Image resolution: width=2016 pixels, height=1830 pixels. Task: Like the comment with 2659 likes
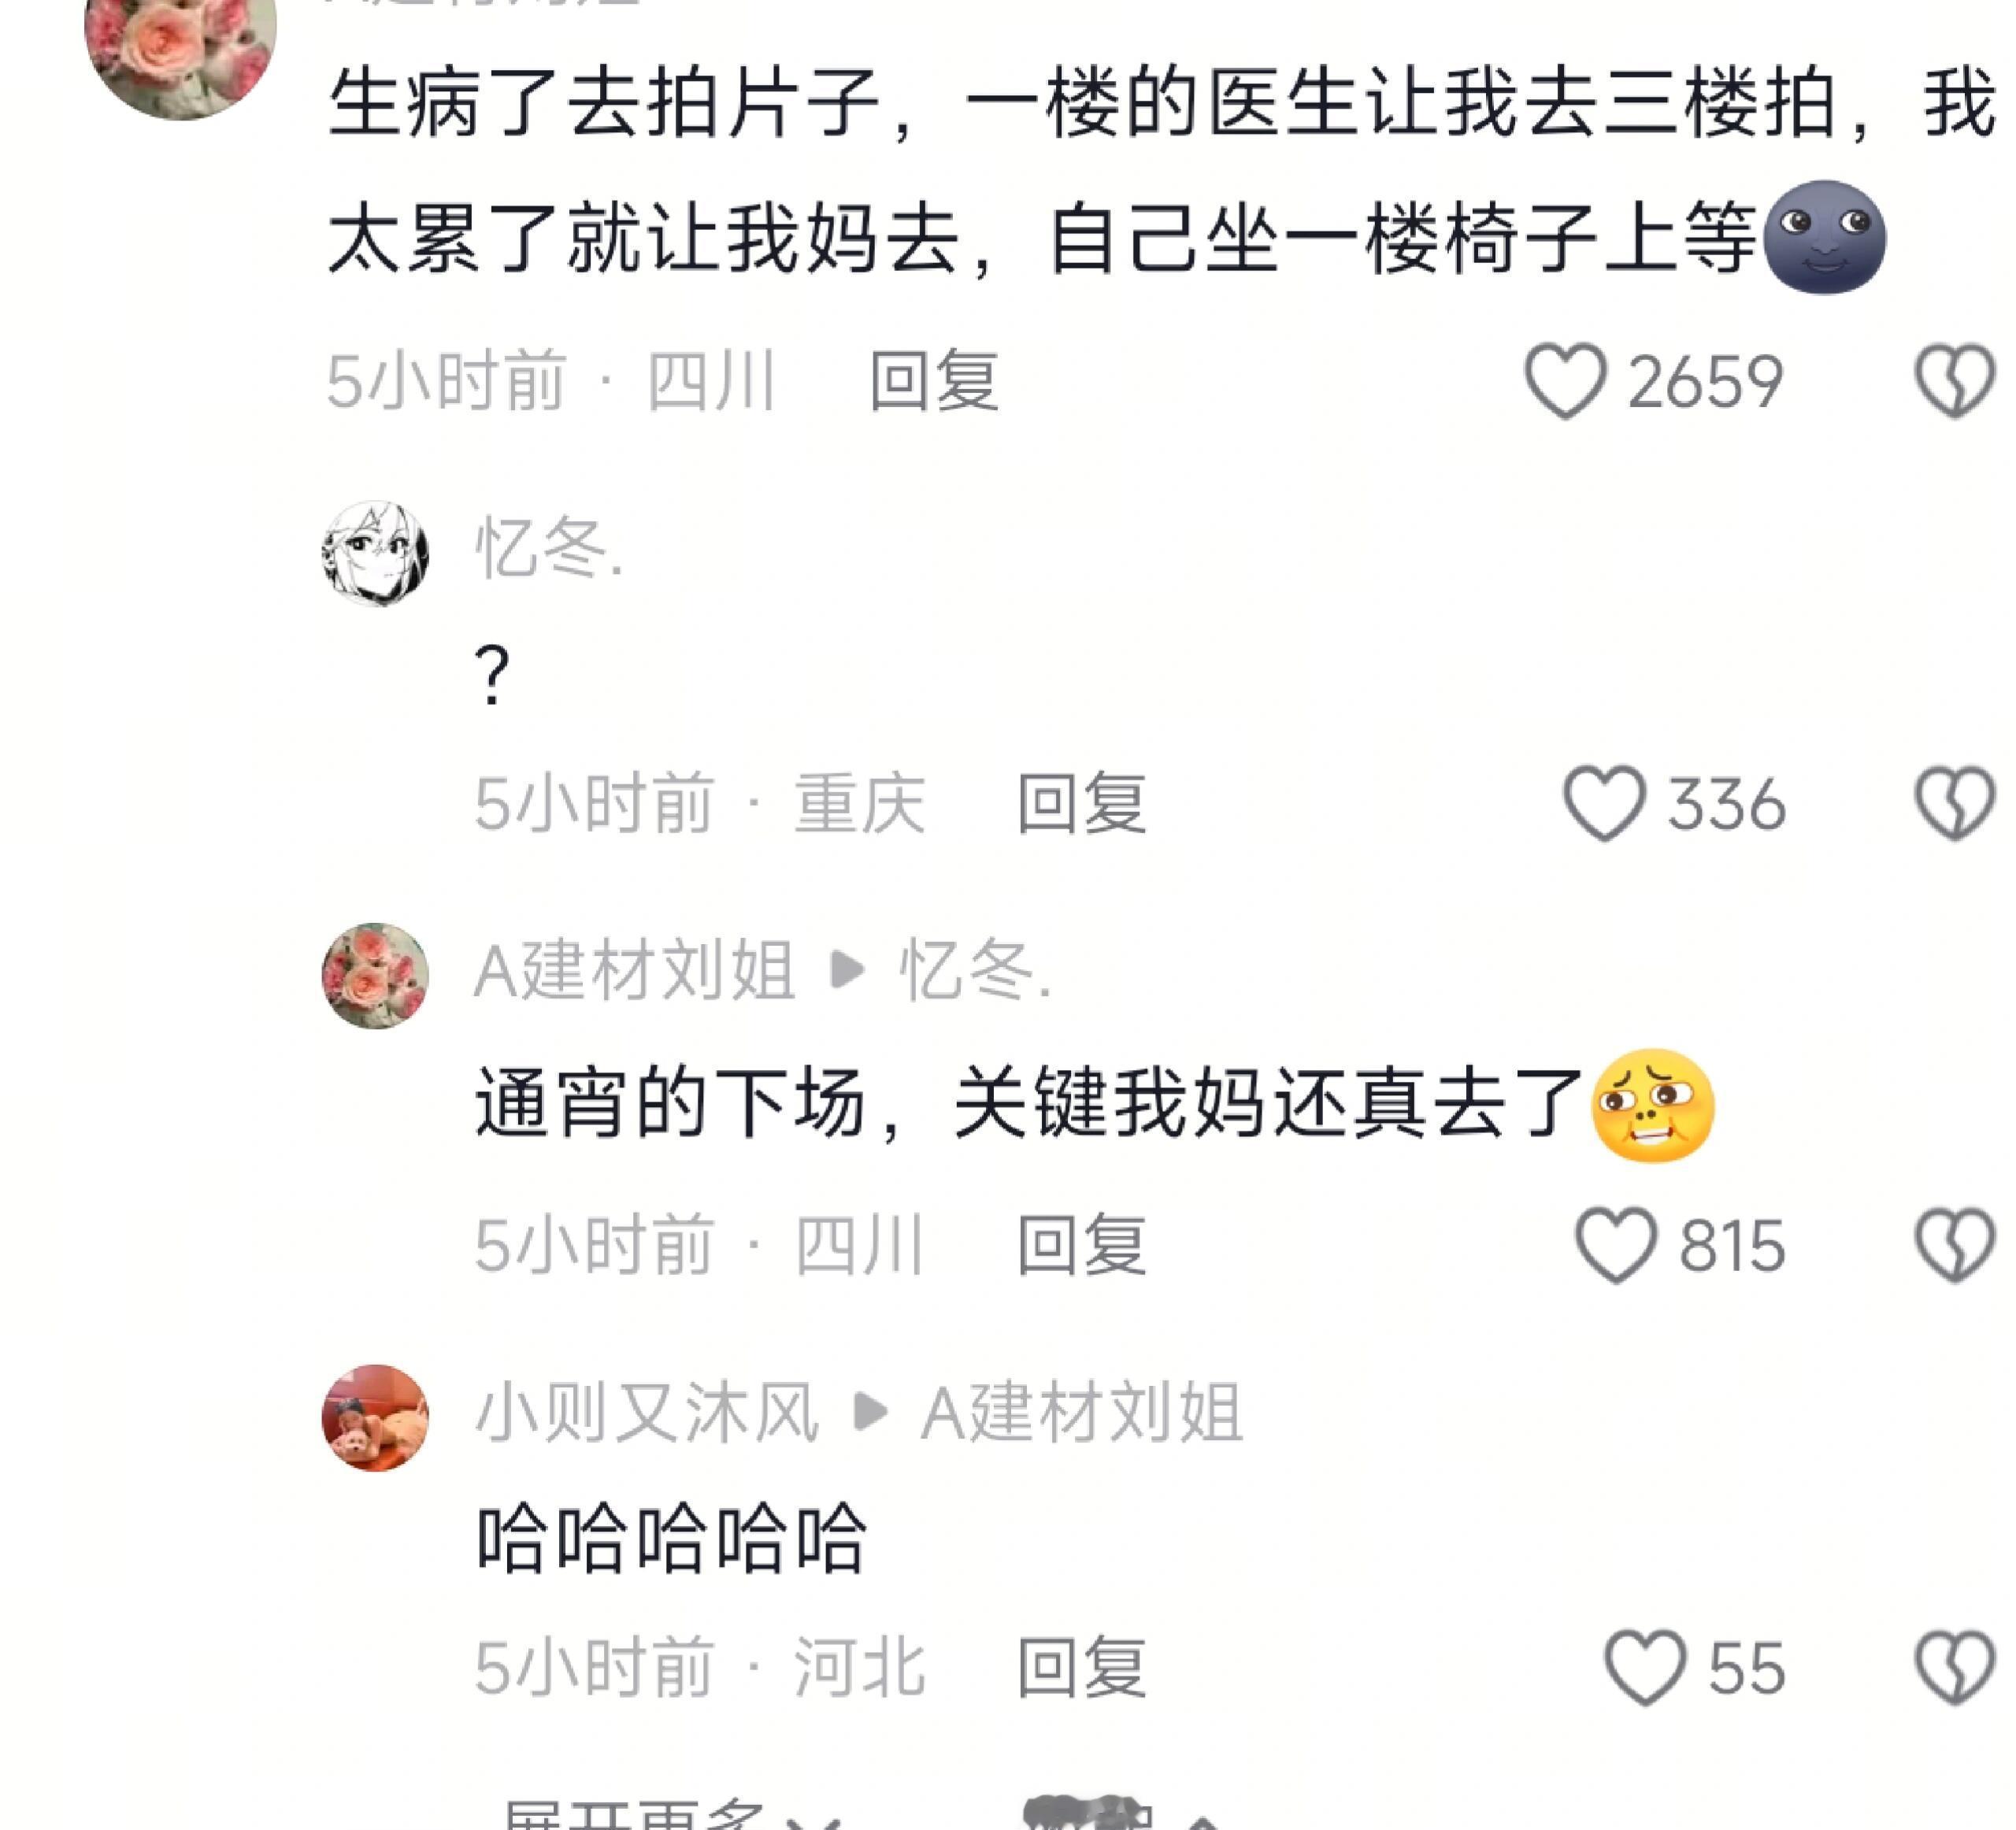pos(1565,380)
